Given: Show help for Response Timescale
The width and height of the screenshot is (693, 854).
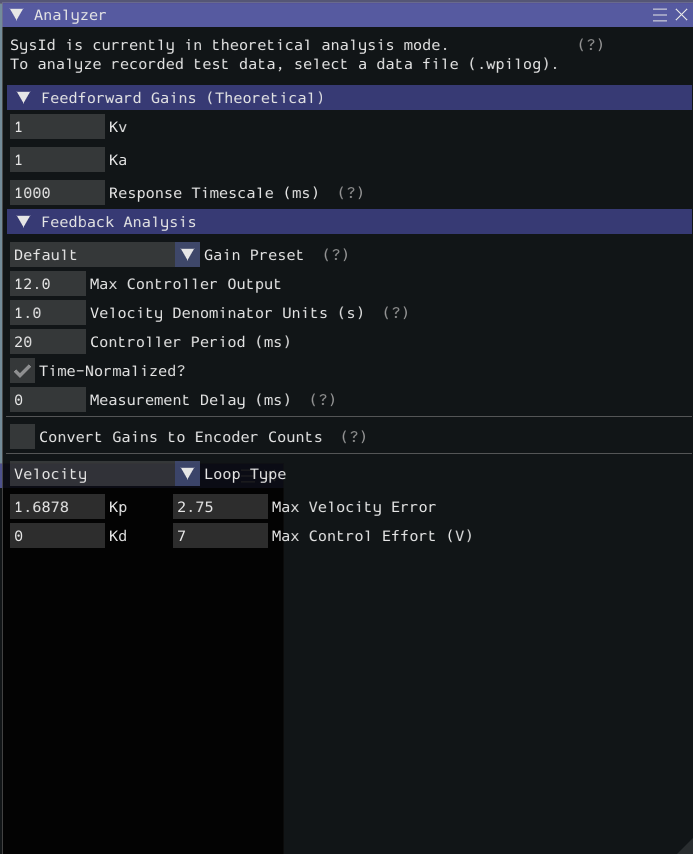Looking at the screenshot, I should [x=350, y=193].
